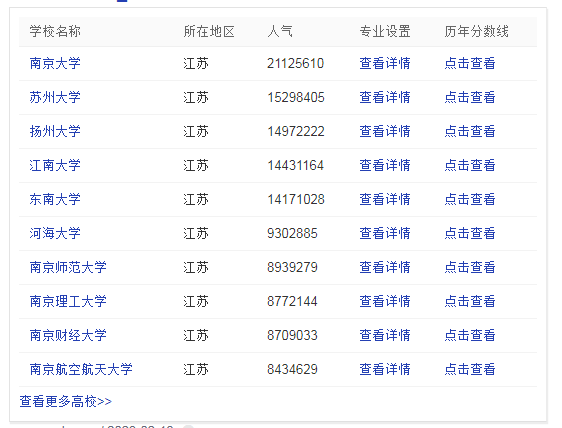Select popularity value 14171028
The height and width of the screenshot is (428, 562).
tap(296, 199)
